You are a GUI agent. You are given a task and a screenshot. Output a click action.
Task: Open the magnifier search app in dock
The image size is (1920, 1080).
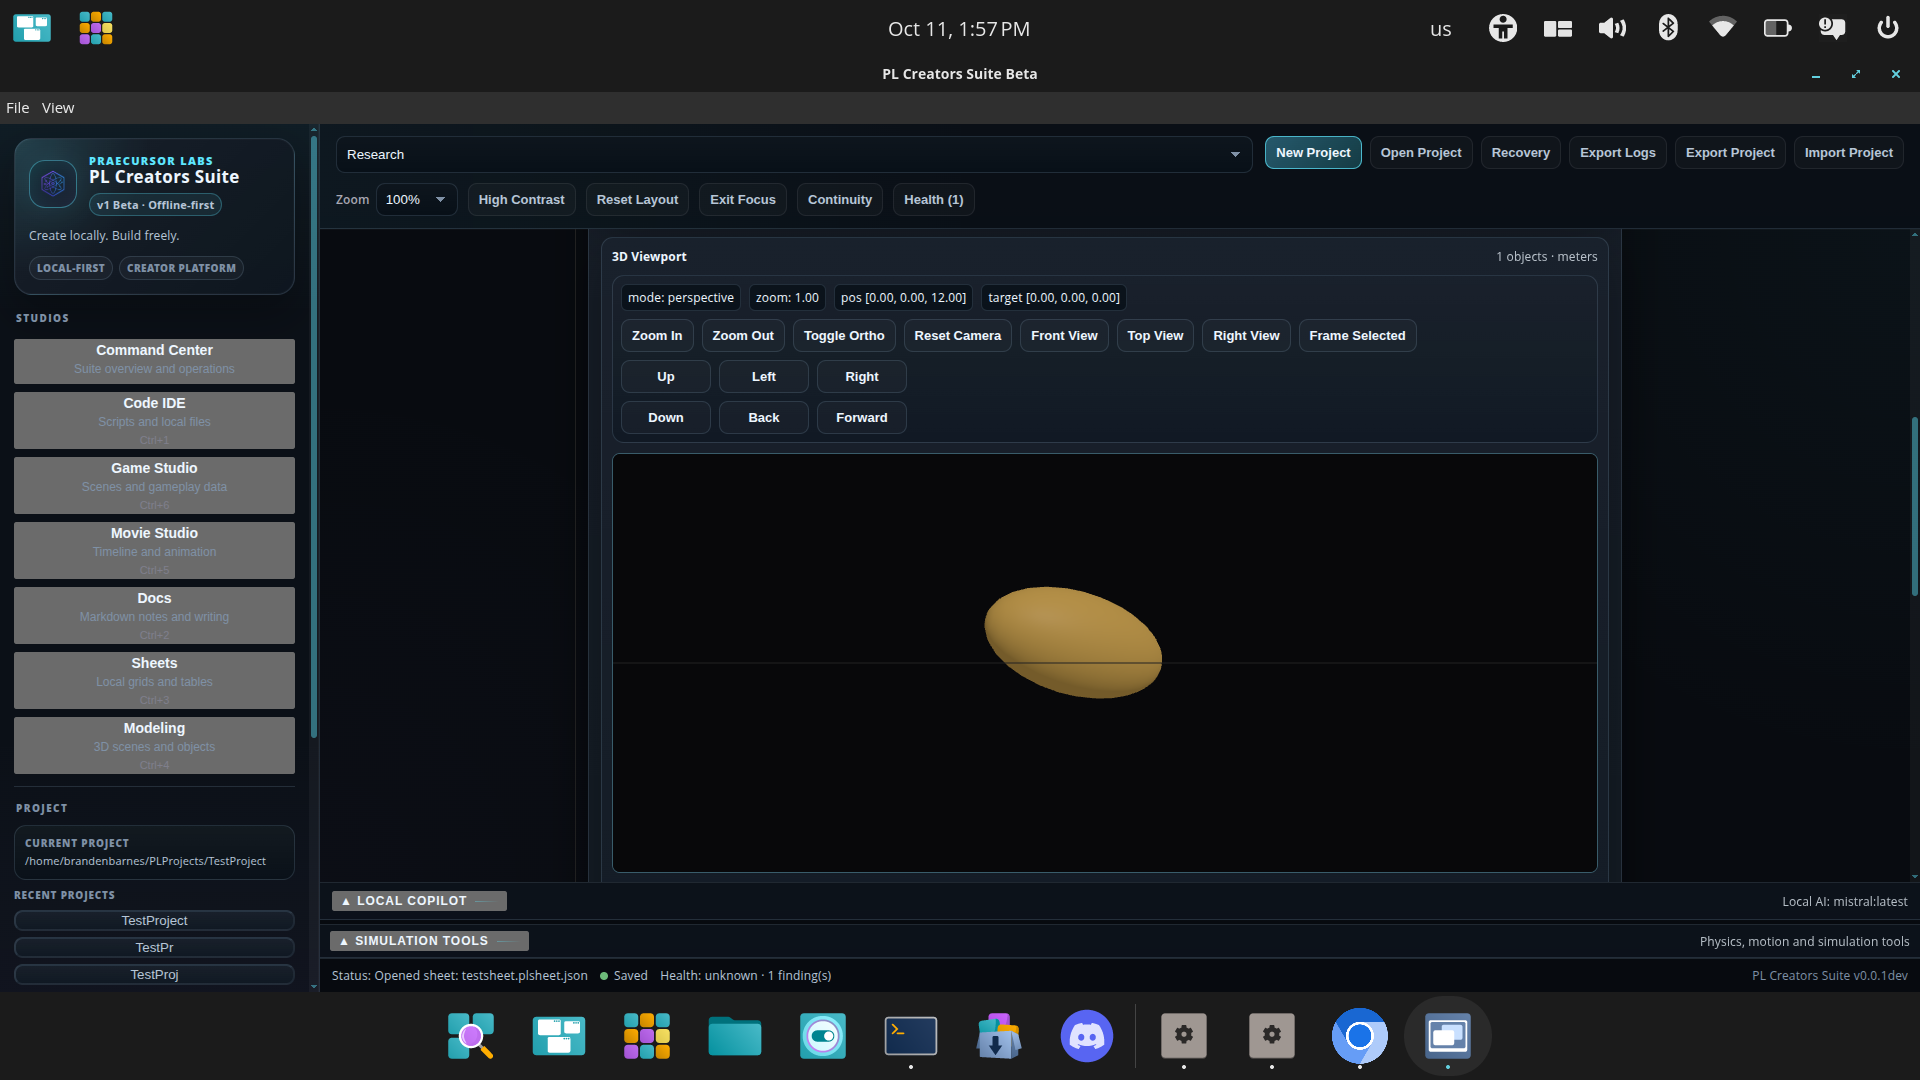pyautogui.click(x=471, y=1036)
